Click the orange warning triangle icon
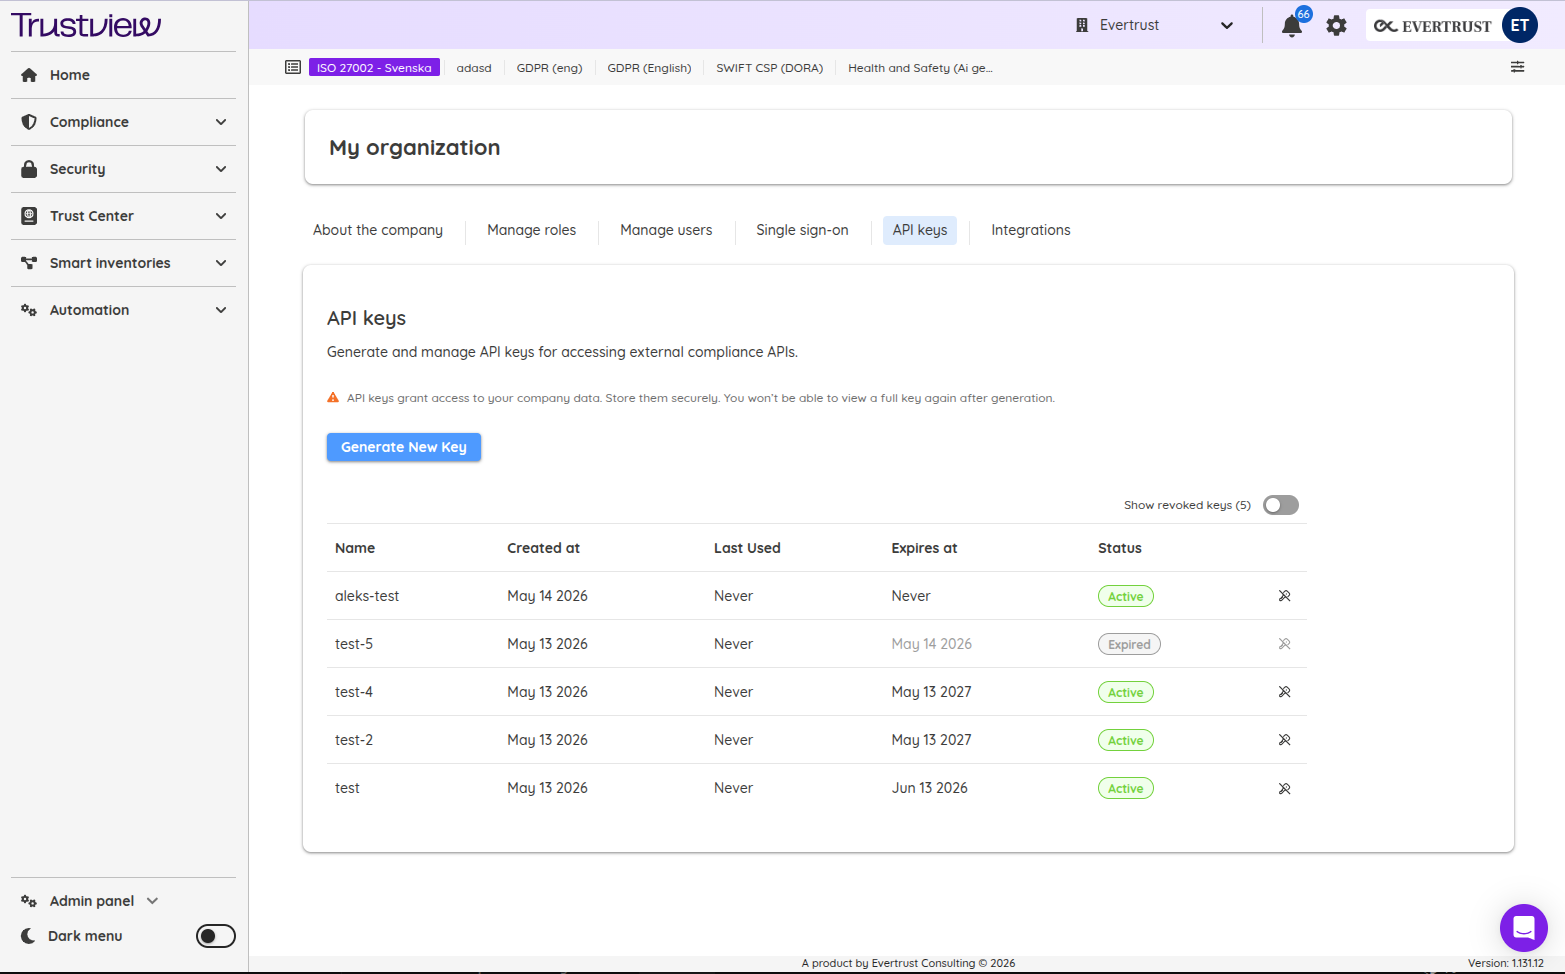The width and height of the screenshot is (1565, 974). [333, 398]
